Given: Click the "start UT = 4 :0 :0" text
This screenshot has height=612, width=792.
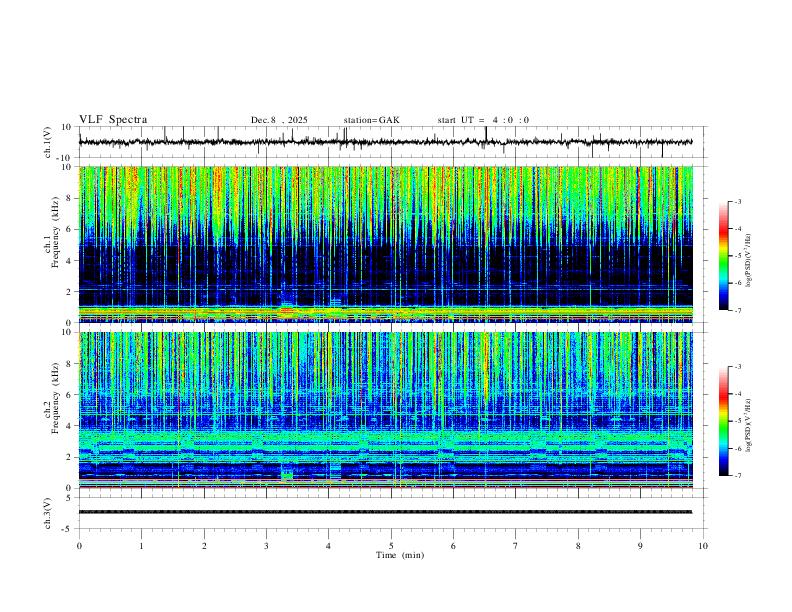Looking at the screenshot, I should [483, 120].
